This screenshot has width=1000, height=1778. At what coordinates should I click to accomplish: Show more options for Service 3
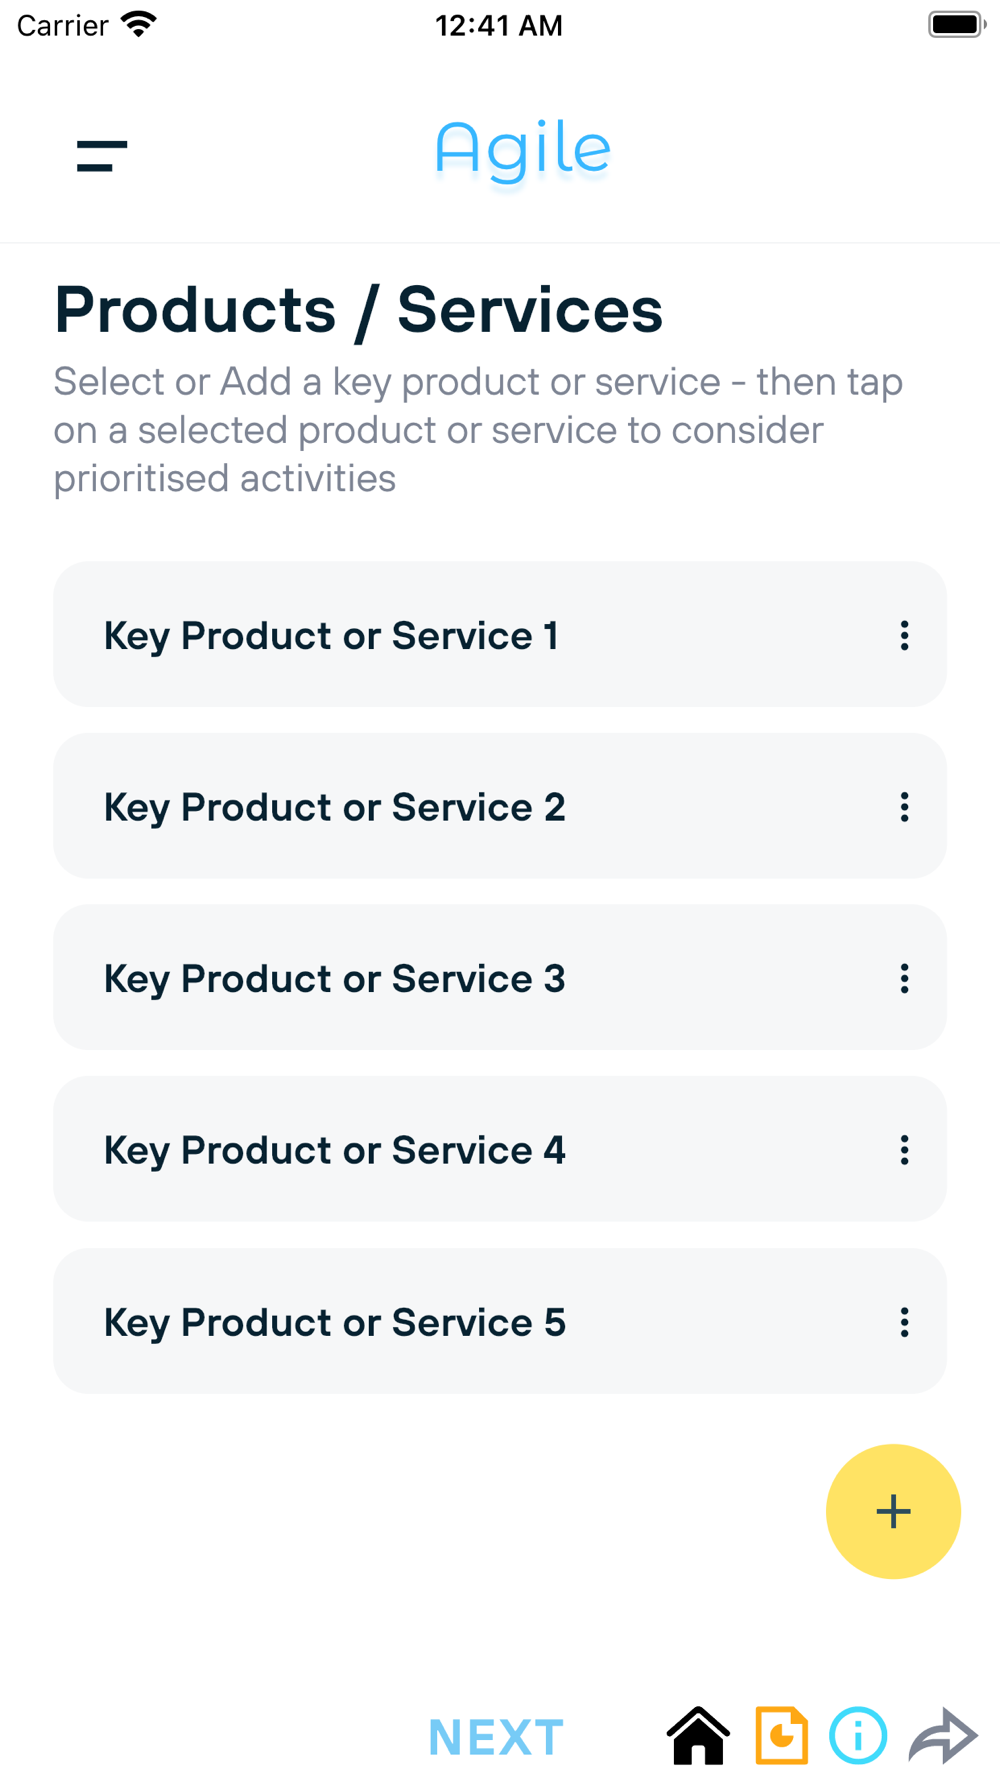[x=904, y=979]
